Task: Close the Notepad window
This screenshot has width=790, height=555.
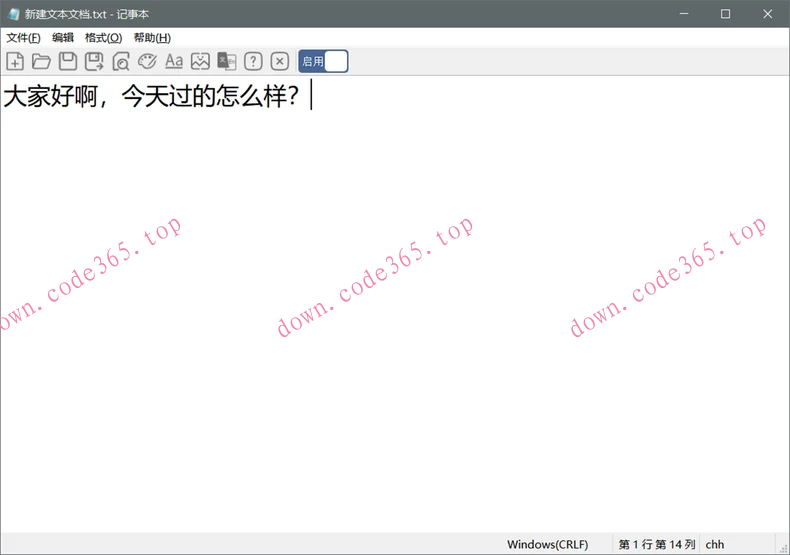Action: (x=767, y=14)
